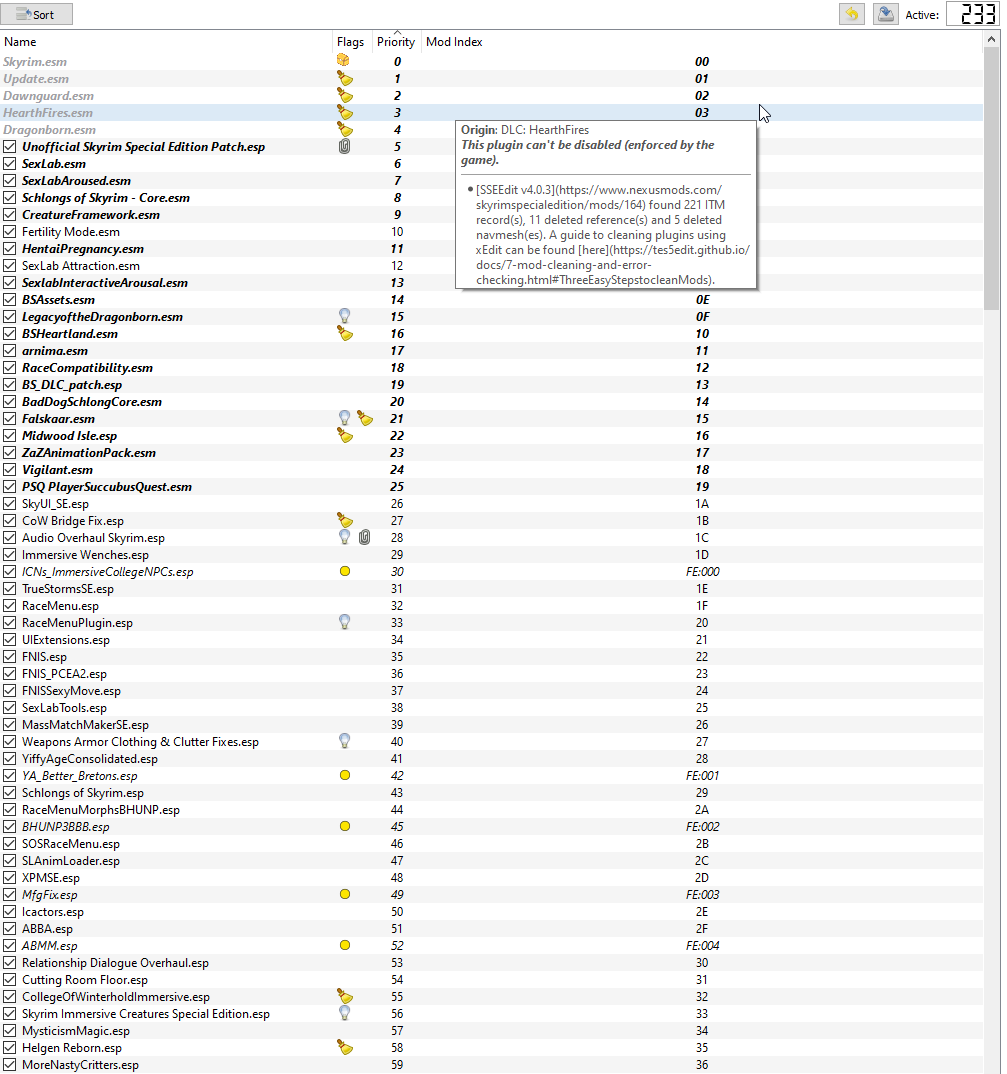Click the Mod Index column header
The image size is (1007, 1074).
pyautogui.click(x=454, y=42)
